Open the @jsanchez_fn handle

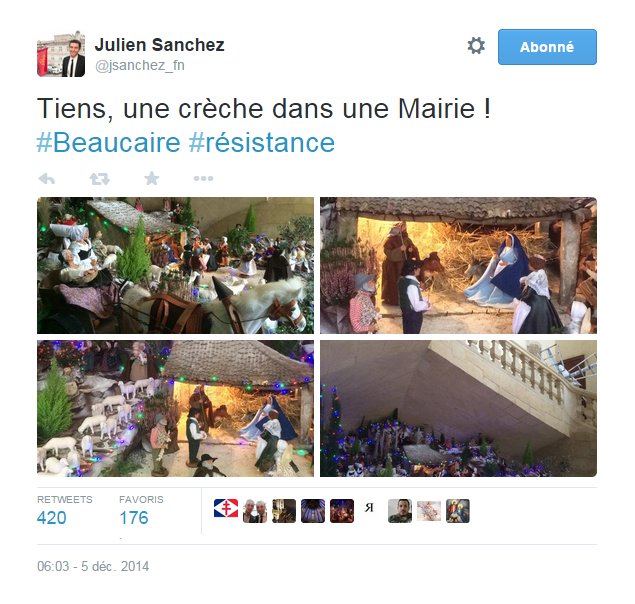(140, 65)
